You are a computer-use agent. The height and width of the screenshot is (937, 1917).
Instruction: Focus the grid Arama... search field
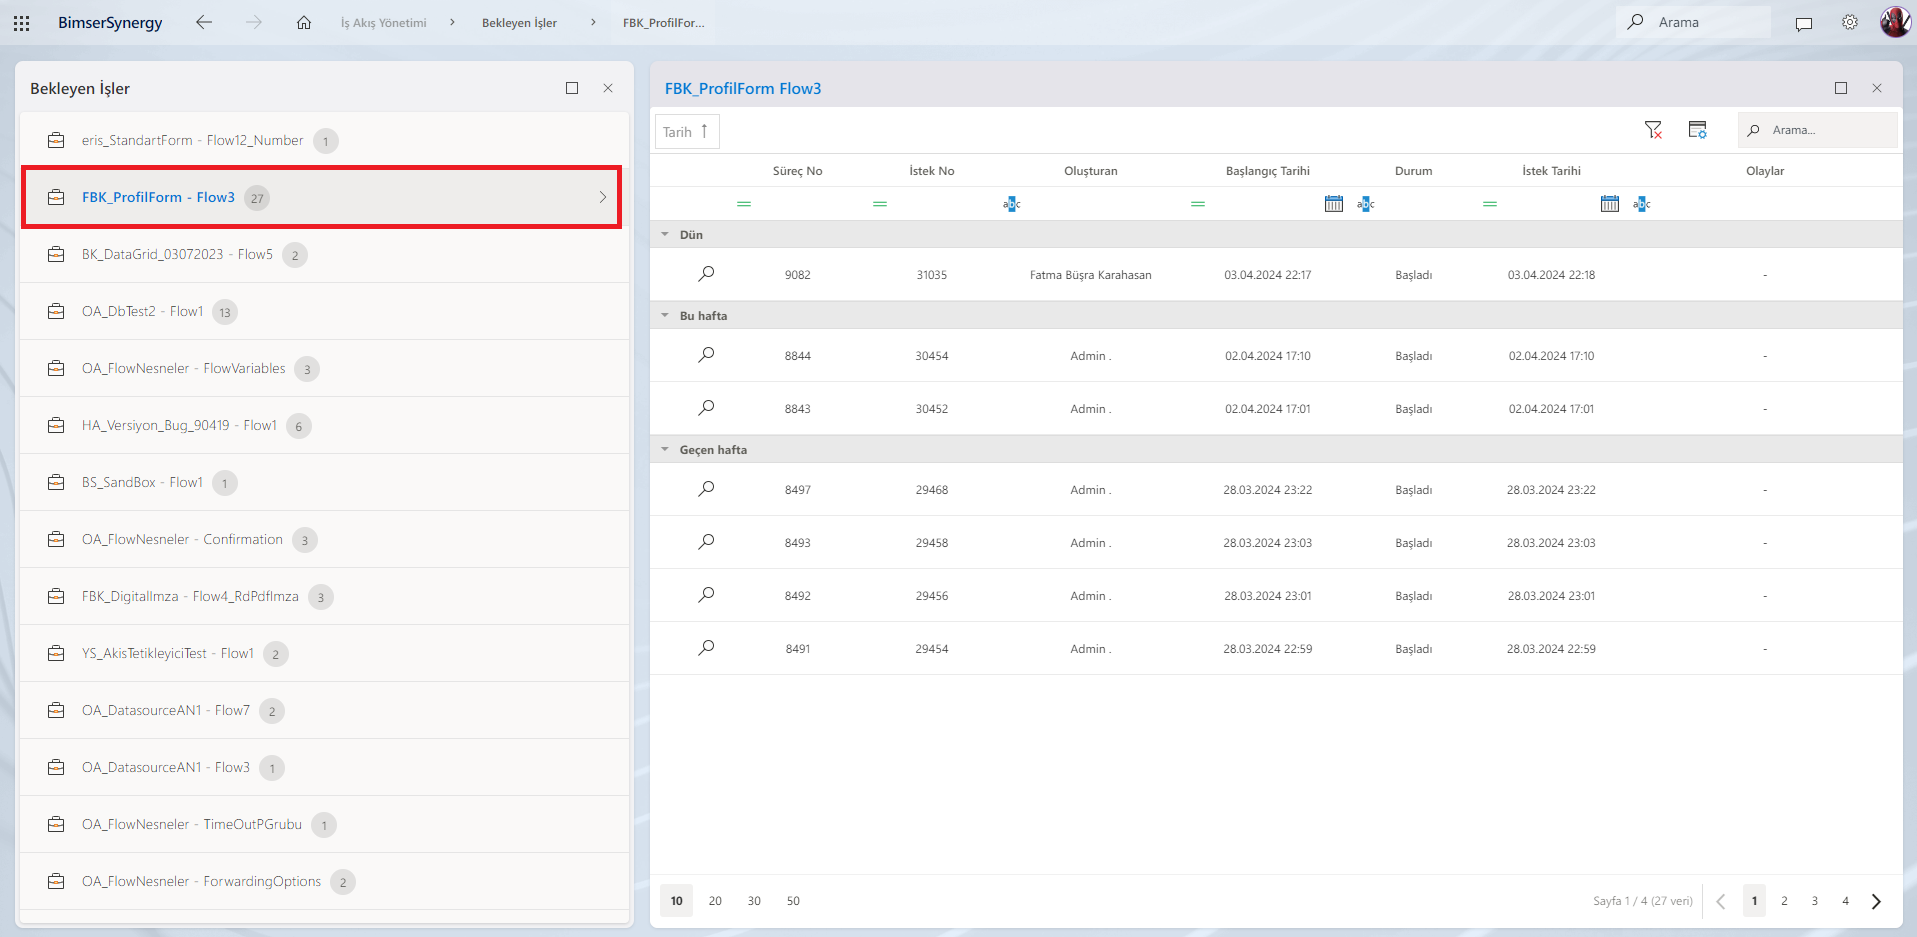[1818, 130]
